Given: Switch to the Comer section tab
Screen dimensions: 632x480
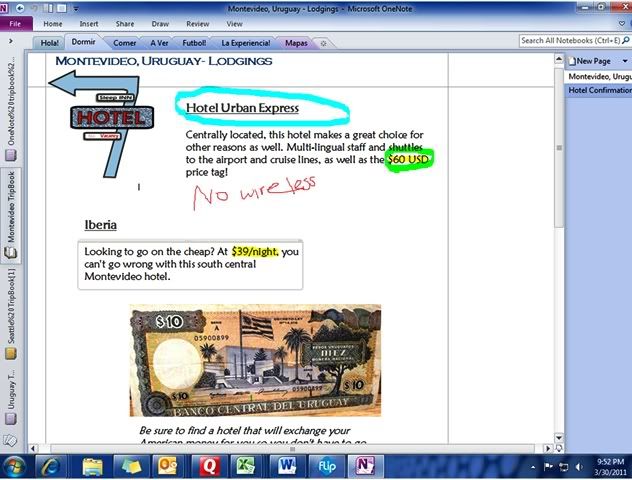Looking at the screenshot, I should pyautogui.click(x=124, y=43).
